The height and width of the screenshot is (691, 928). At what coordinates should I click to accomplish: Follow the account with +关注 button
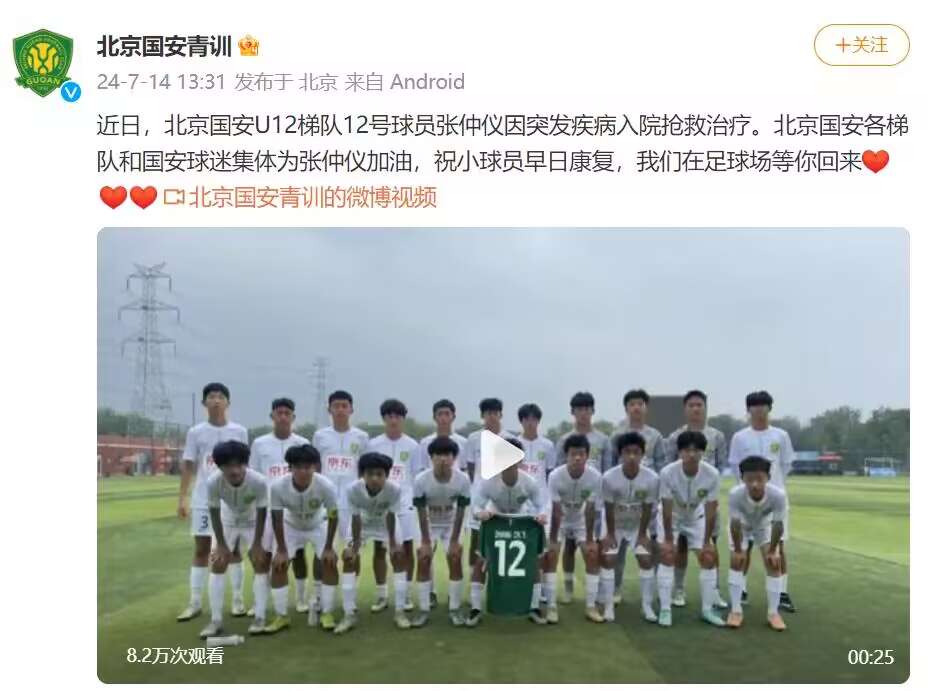point(861,45)
